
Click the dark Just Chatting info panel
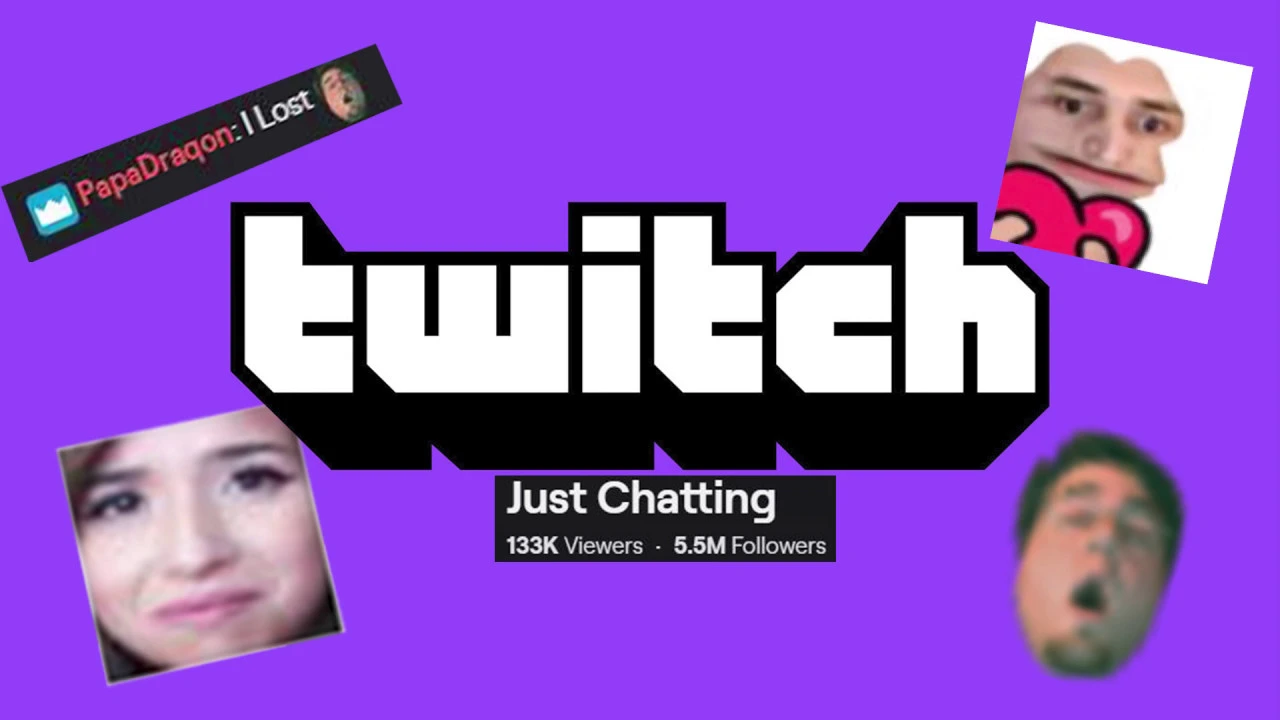pos(665,518)
